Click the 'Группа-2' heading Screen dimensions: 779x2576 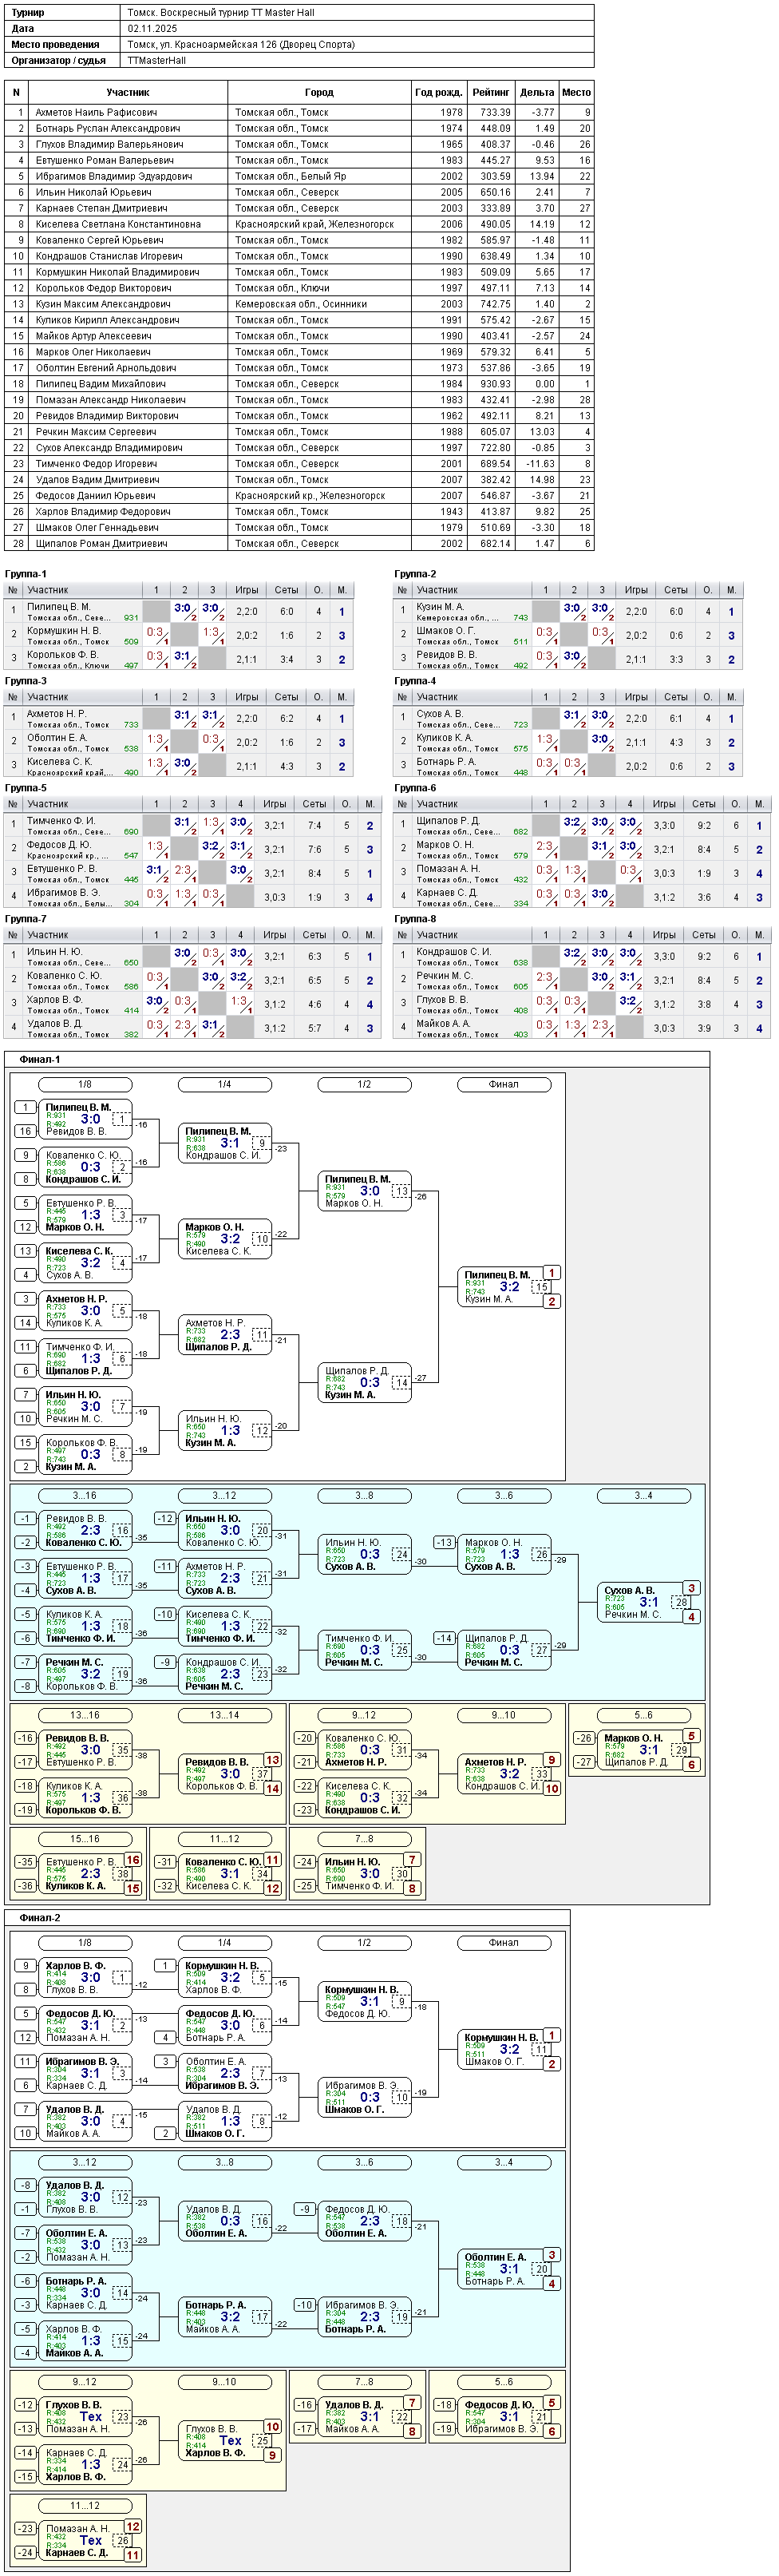415,575
